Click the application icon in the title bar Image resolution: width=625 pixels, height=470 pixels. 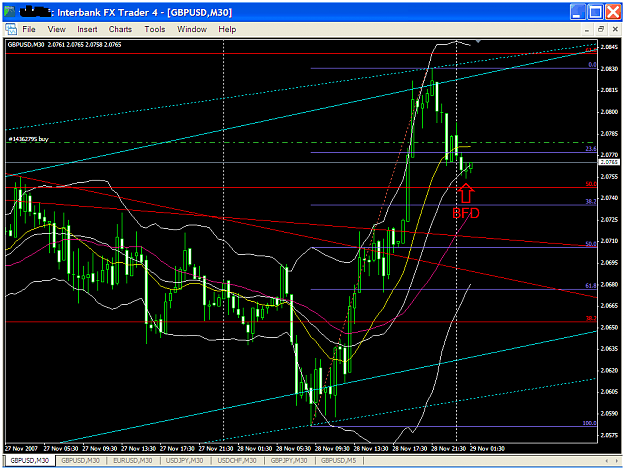(10, 12)
